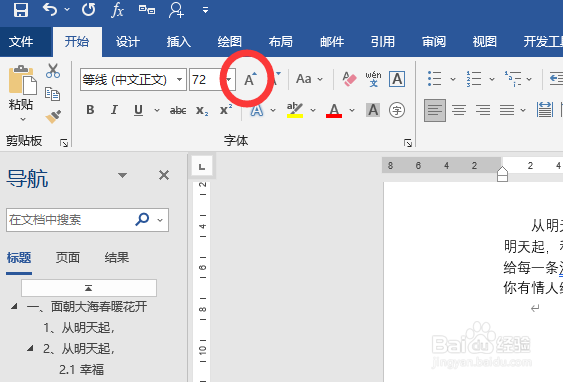
Task: Apply multilevel list
Action: click(513, 79)
